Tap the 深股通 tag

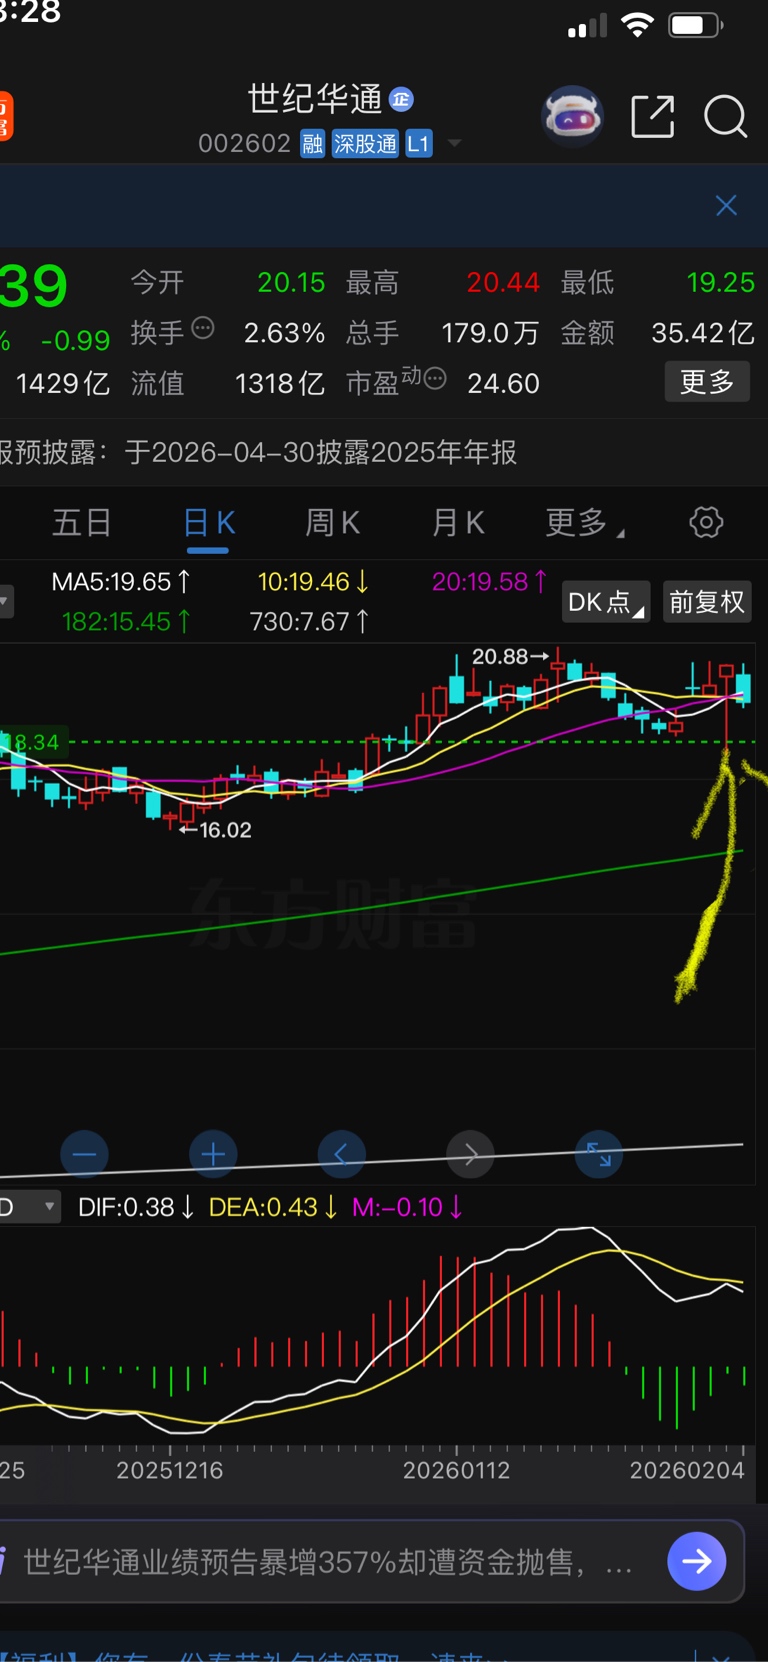(x=365, y=144)
